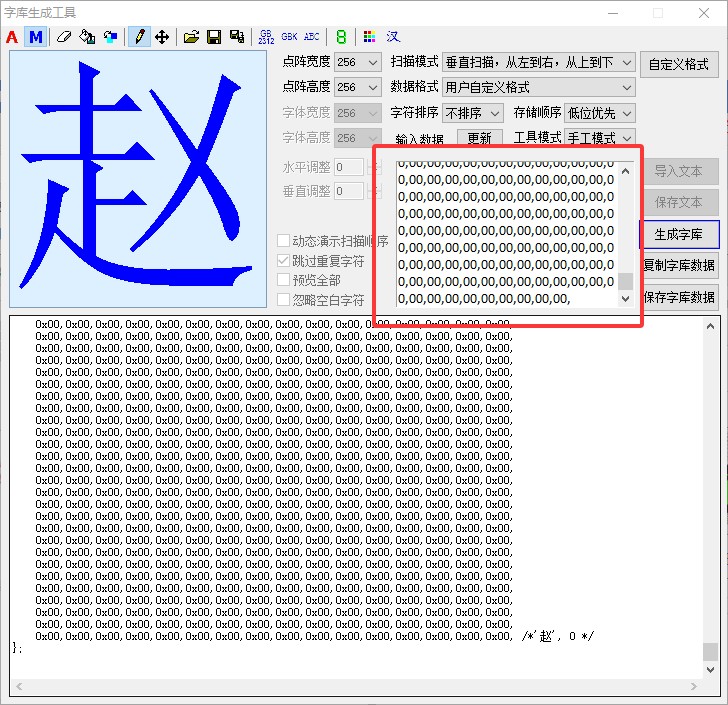Click the 垂直调整 value field

pyautogui.click(x=349, y=191)
